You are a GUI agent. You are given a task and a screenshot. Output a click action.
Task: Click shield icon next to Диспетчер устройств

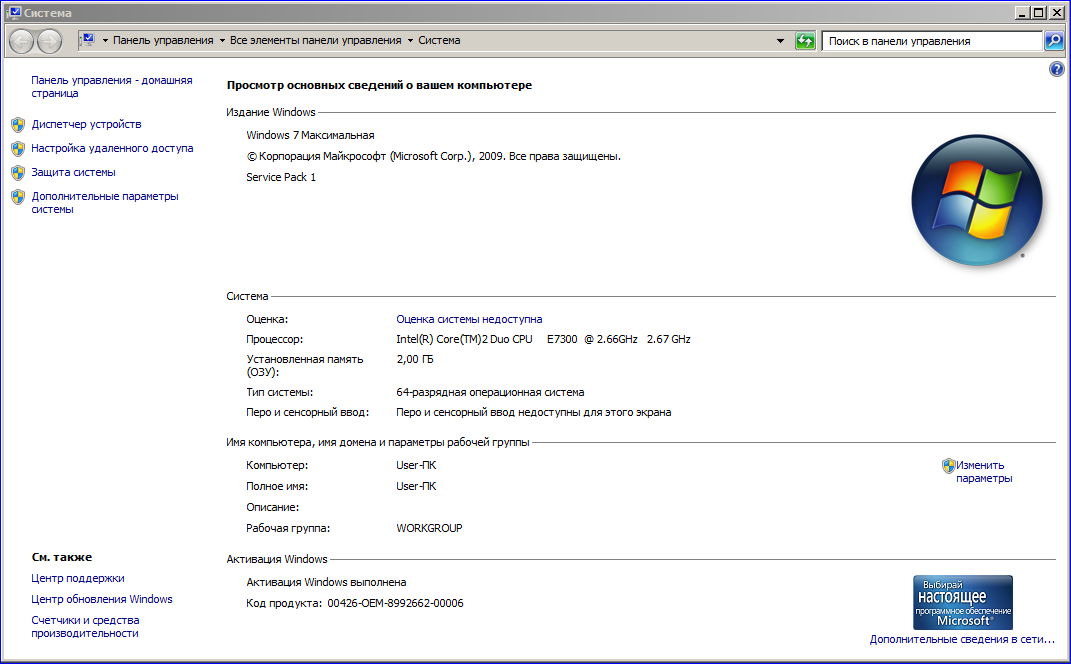(x=18, y=125)
